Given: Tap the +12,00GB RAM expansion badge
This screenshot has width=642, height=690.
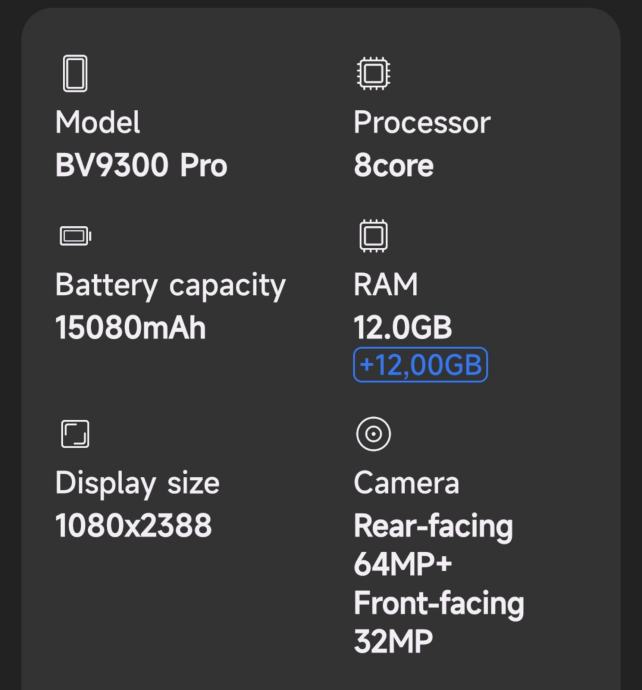Looking at the screenshot, I should point(420,365).
